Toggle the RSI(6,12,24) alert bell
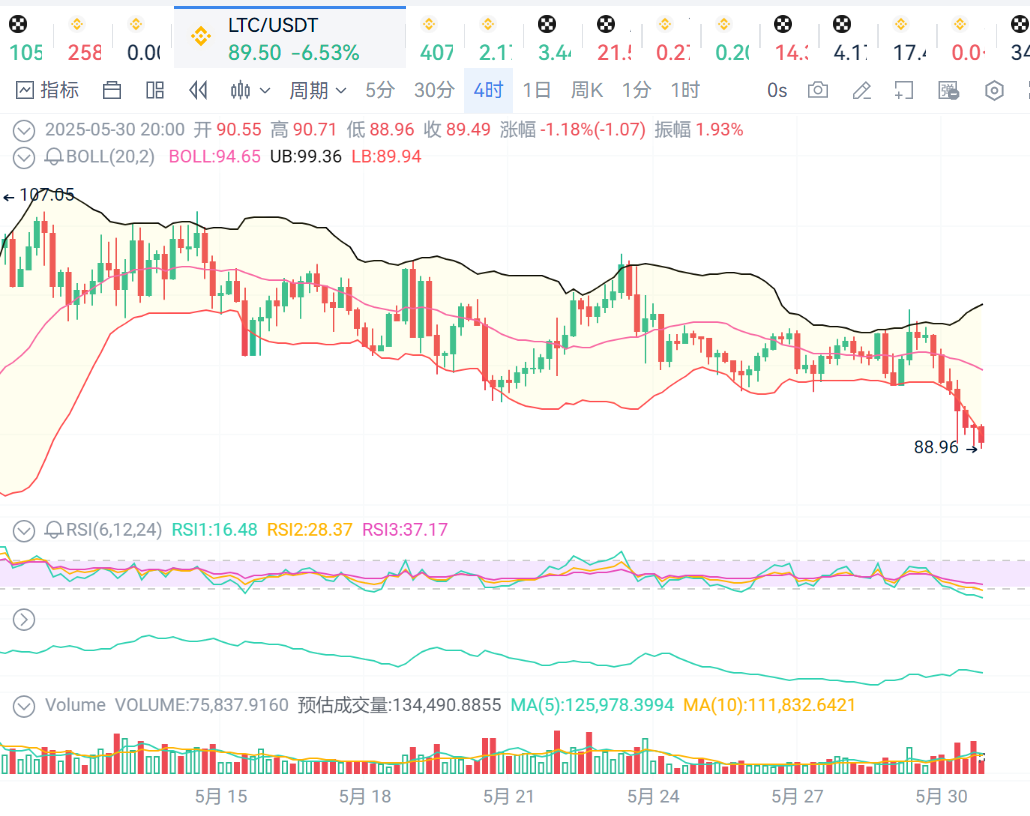The image size is (1030, 816). pos(54,530)
